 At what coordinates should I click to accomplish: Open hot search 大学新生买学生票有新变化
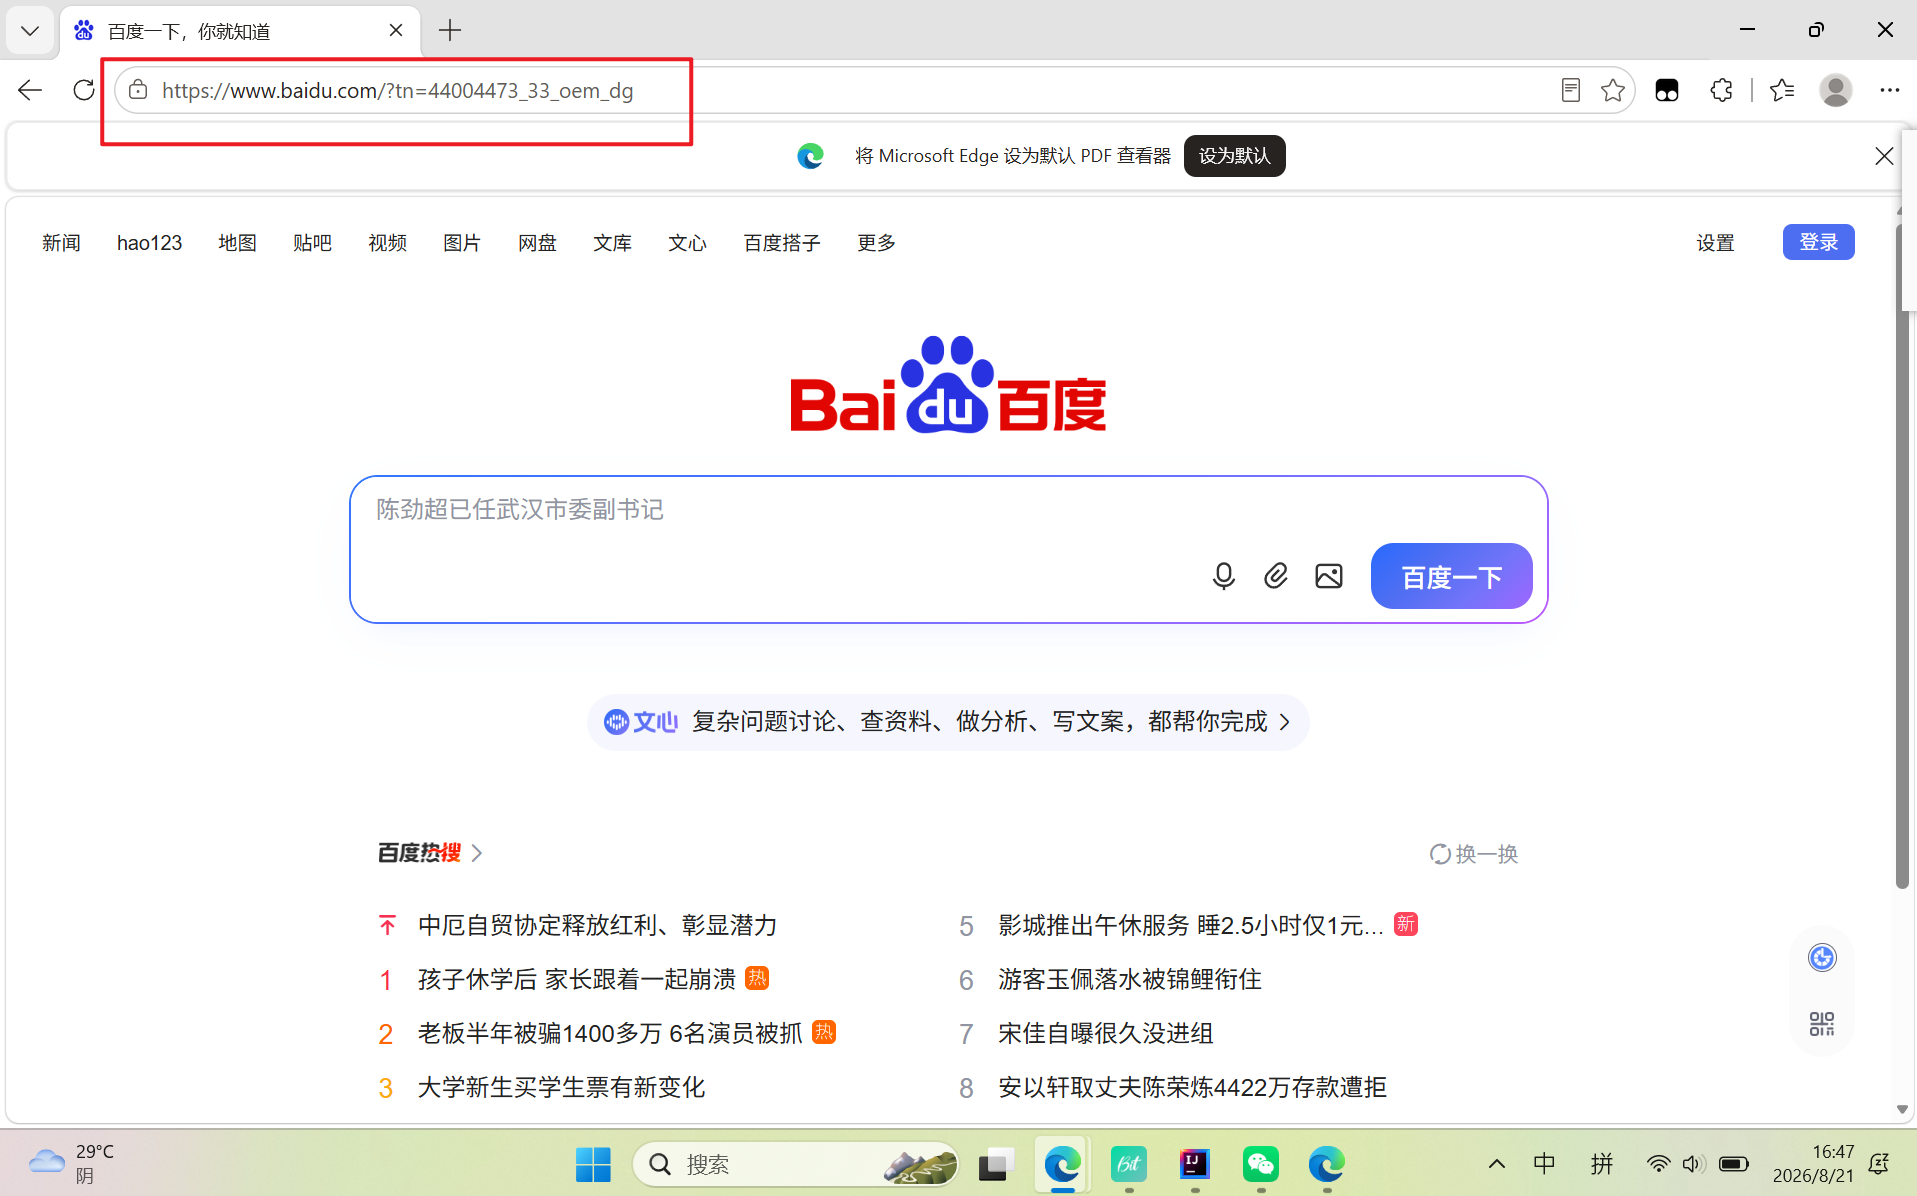561,1087
